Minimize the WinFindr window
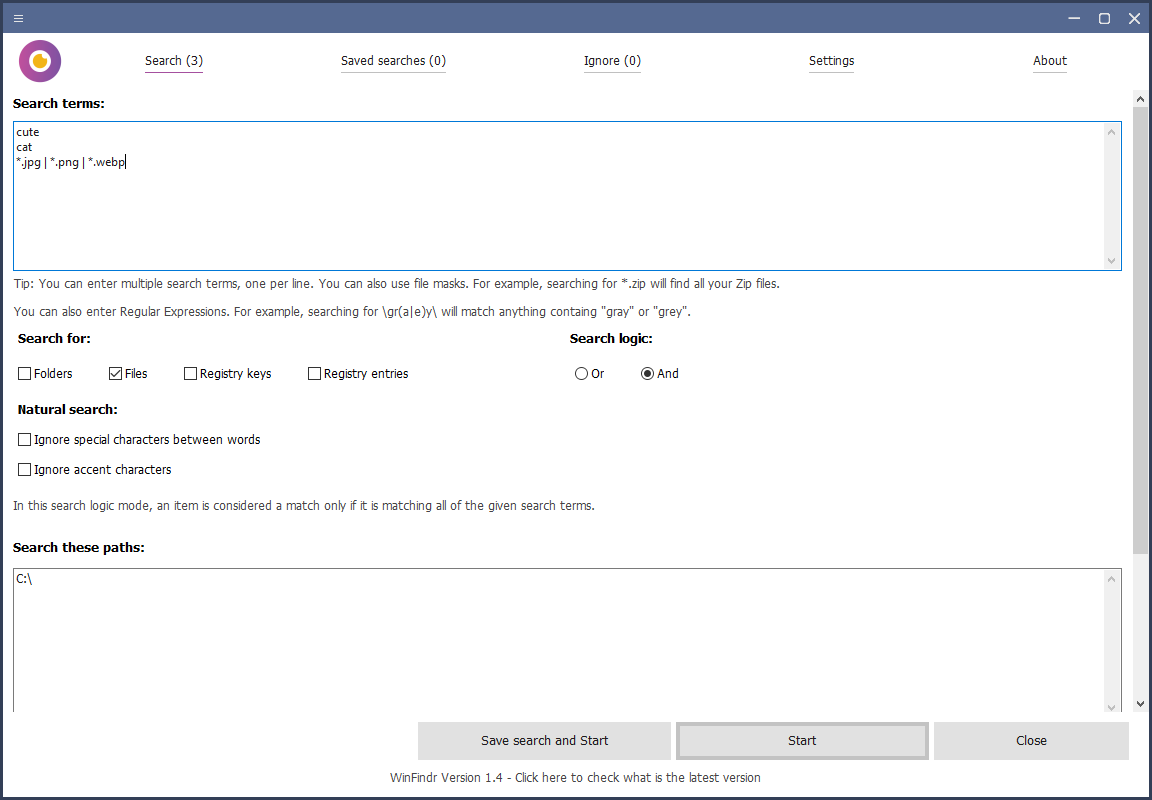This screenshot has width=1152, height=800. (x=1074, y=18)
